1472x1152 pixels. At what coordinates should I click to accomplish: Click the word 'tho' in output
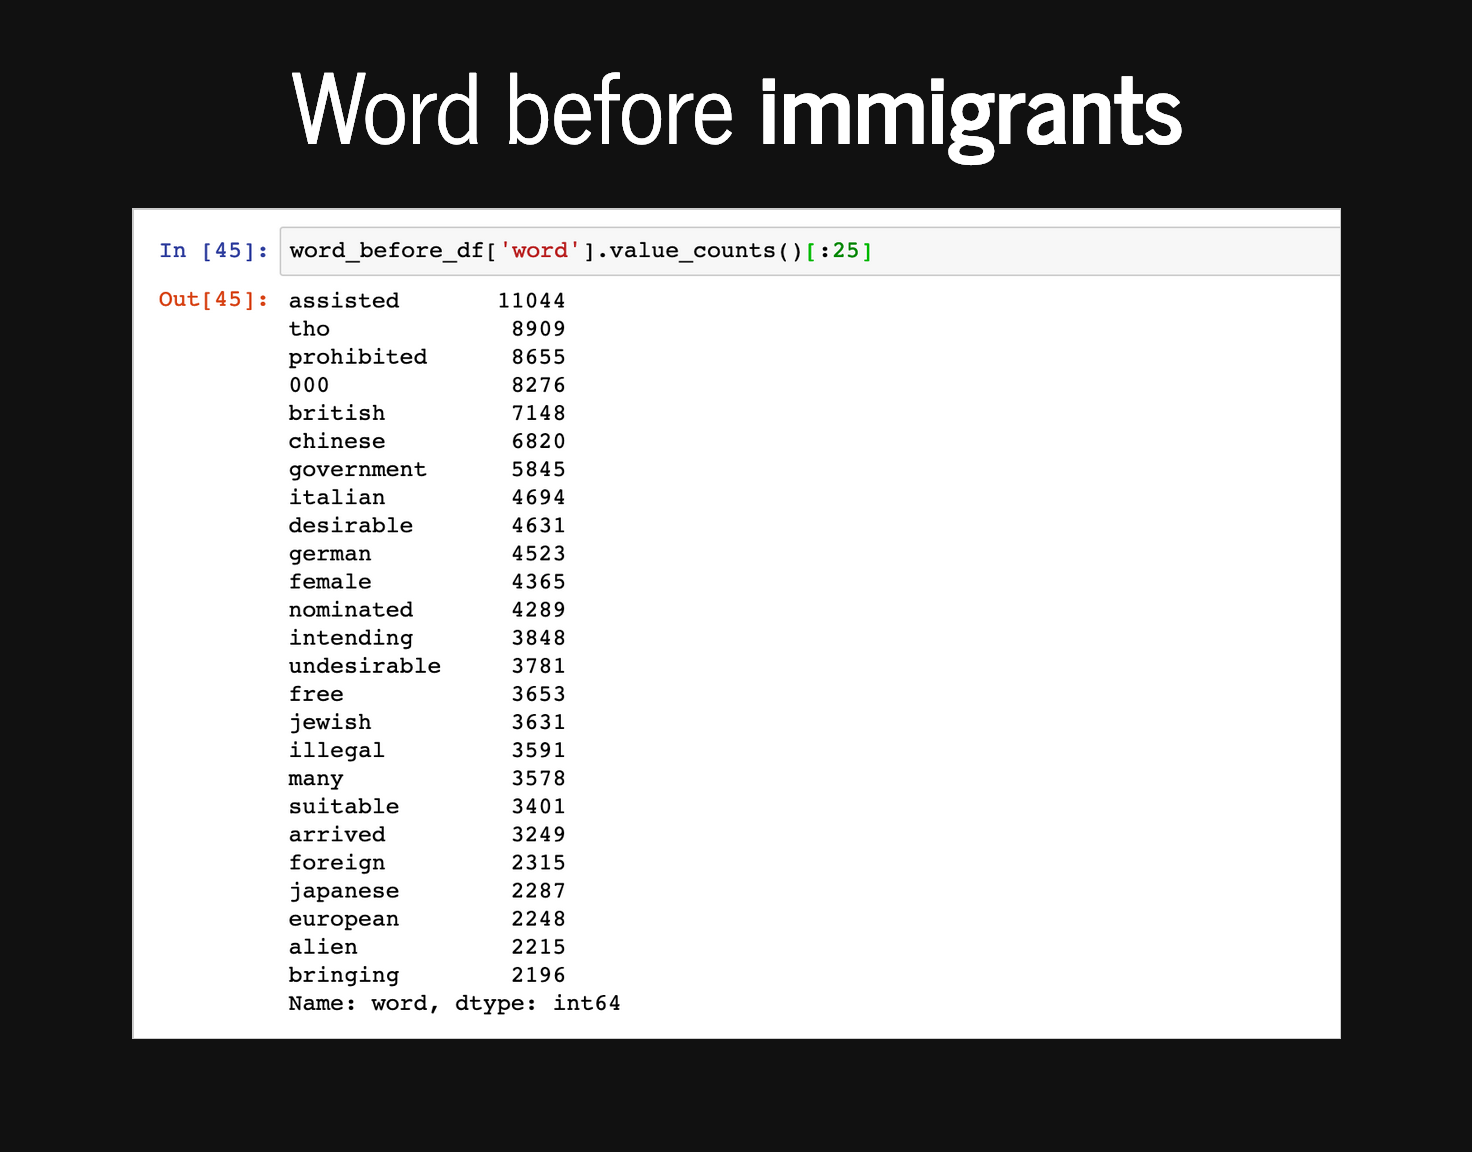309,329
